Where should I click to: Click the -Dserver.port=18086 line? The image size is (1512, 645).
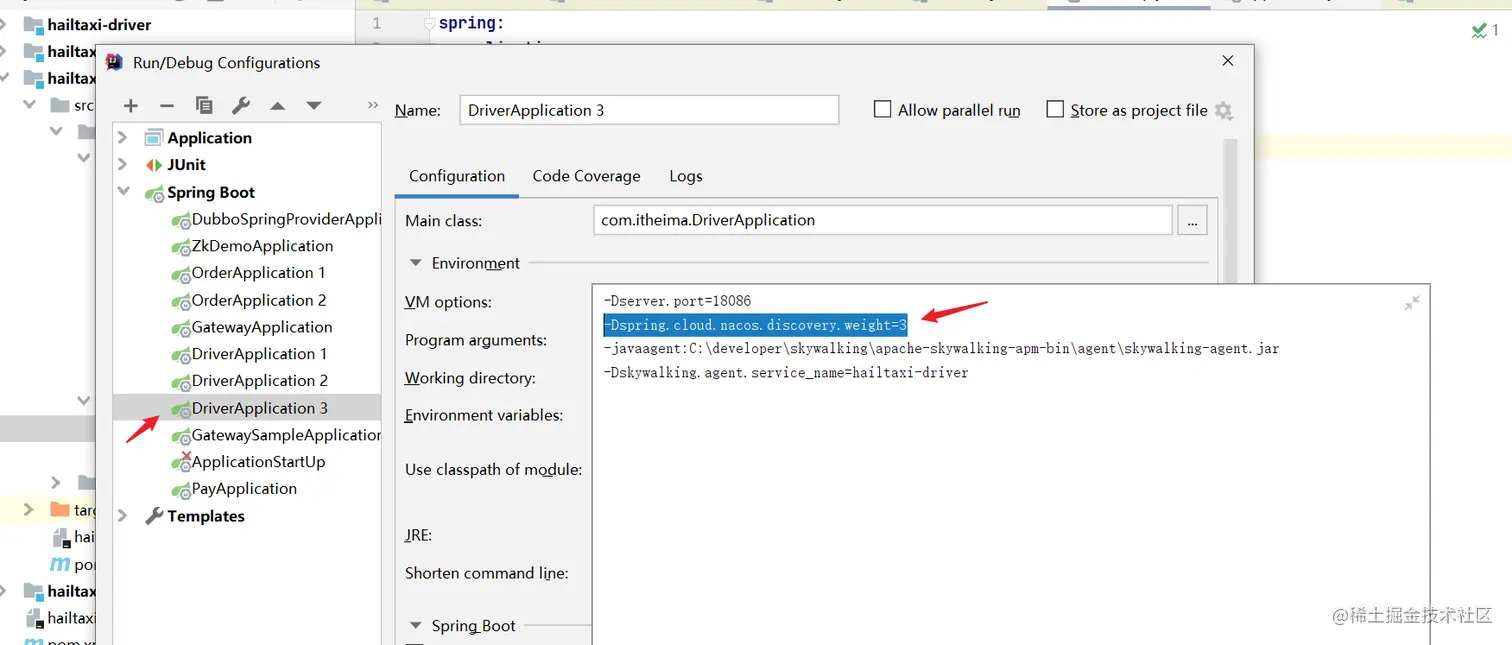[677, 301]
